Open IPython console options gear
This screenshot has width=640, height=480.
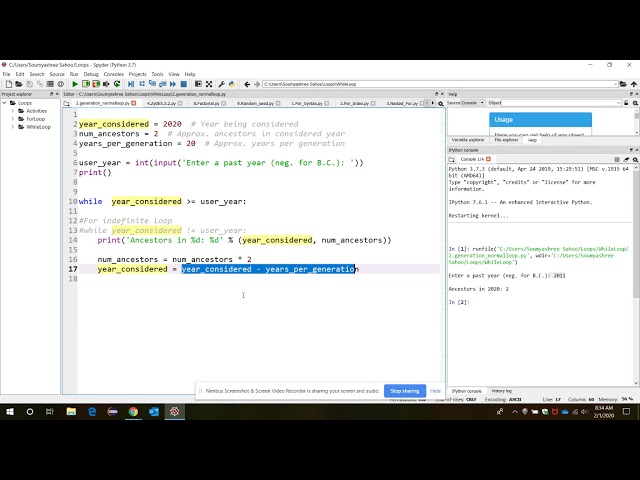coord(636,159)
